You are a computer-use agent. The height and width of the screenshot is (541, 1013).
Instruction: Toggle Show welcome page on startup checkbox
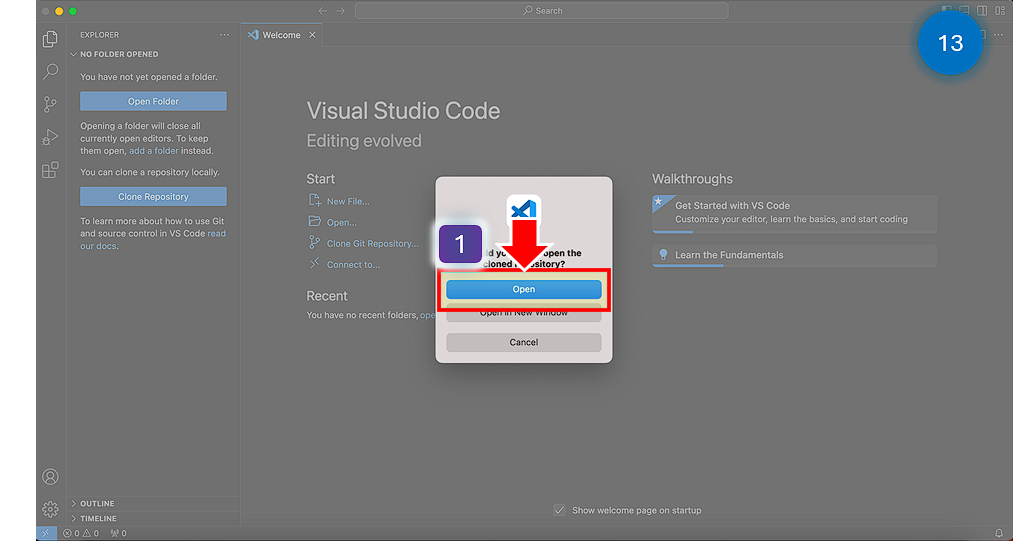click(x=559, y=510)
